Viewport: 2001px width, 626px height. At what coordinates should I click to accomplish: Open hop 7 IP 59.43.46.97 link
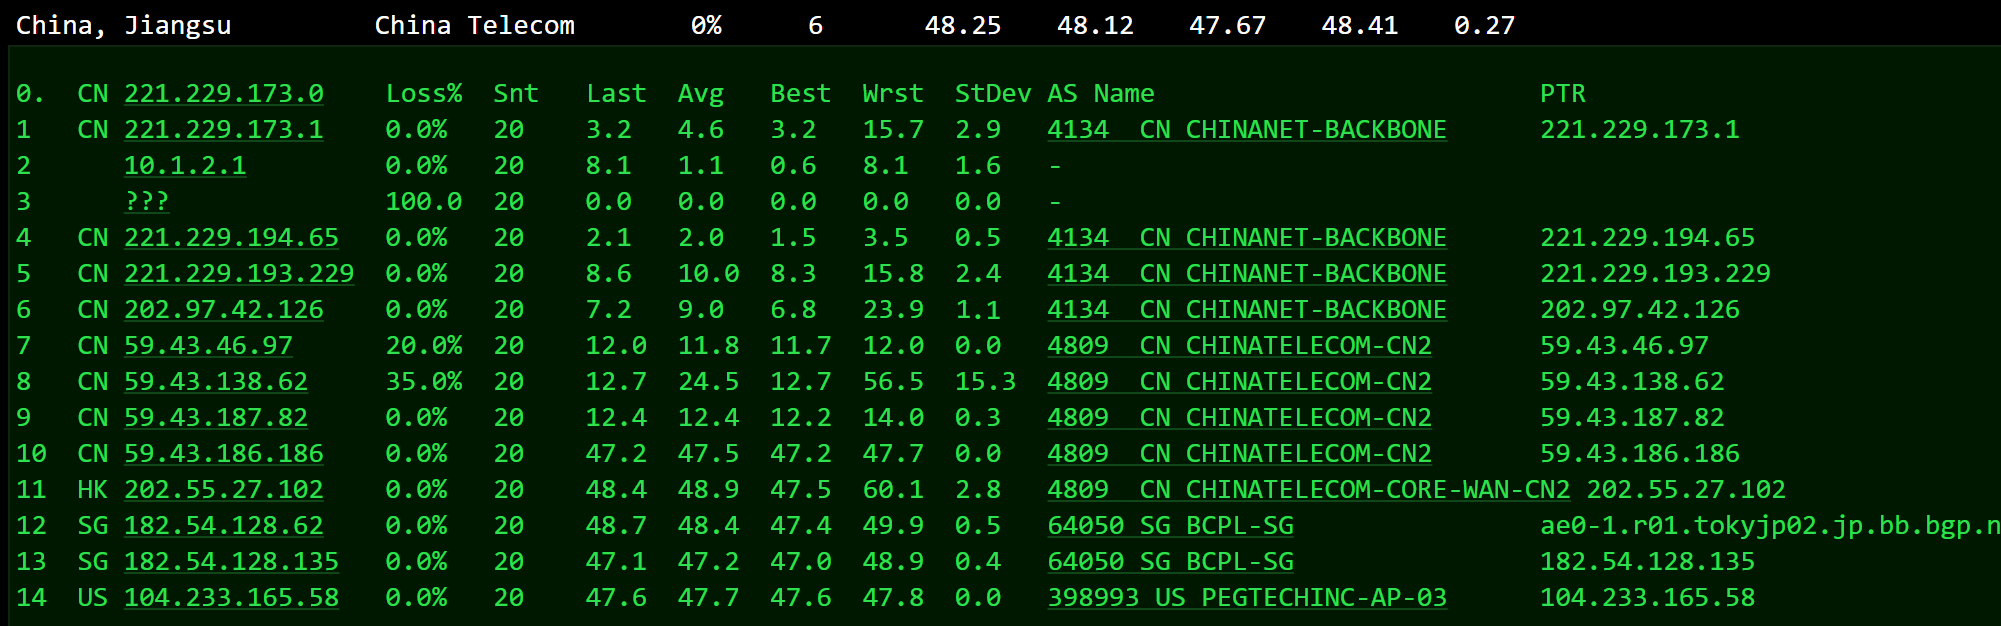[x=208, y=346]
